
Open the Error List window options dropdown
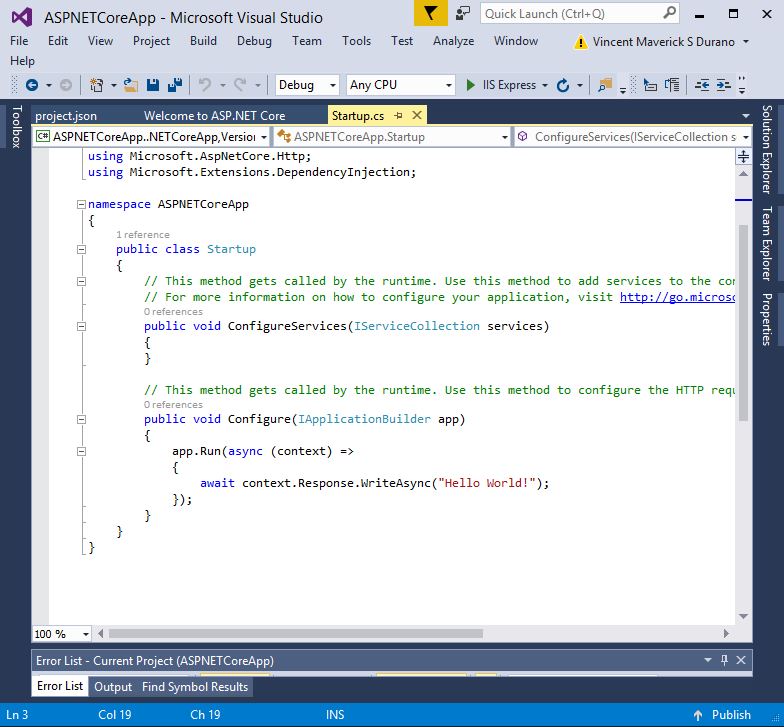(x=708, y=660)
